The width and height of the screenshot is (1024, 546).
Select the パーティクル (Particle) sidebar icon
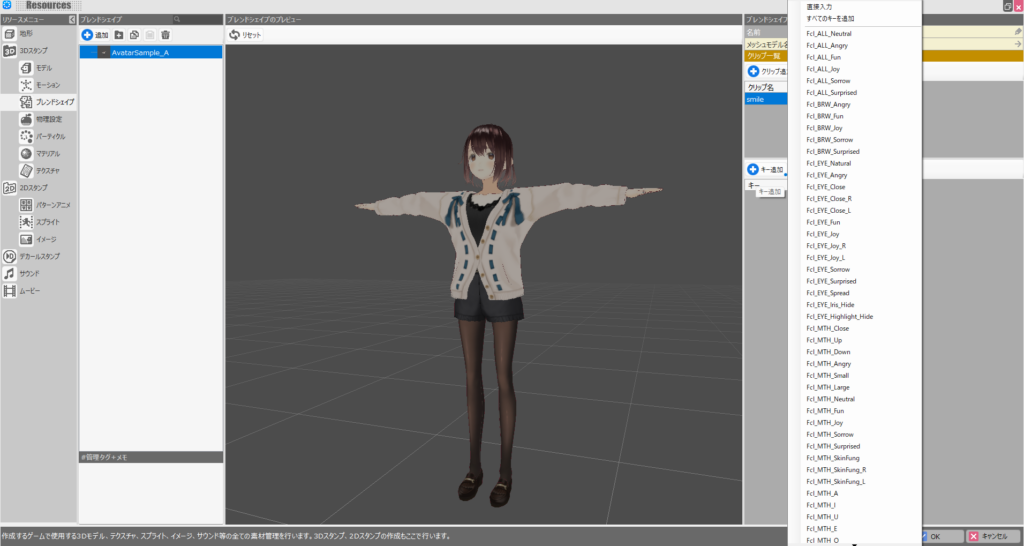(x=28, y=136)
